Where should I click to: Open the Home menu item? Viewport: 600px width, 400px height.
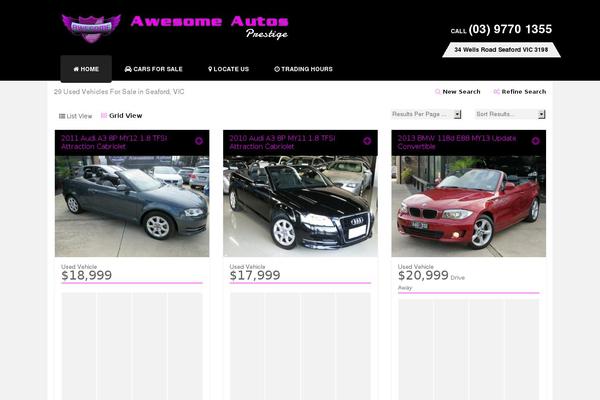[86, 69]
